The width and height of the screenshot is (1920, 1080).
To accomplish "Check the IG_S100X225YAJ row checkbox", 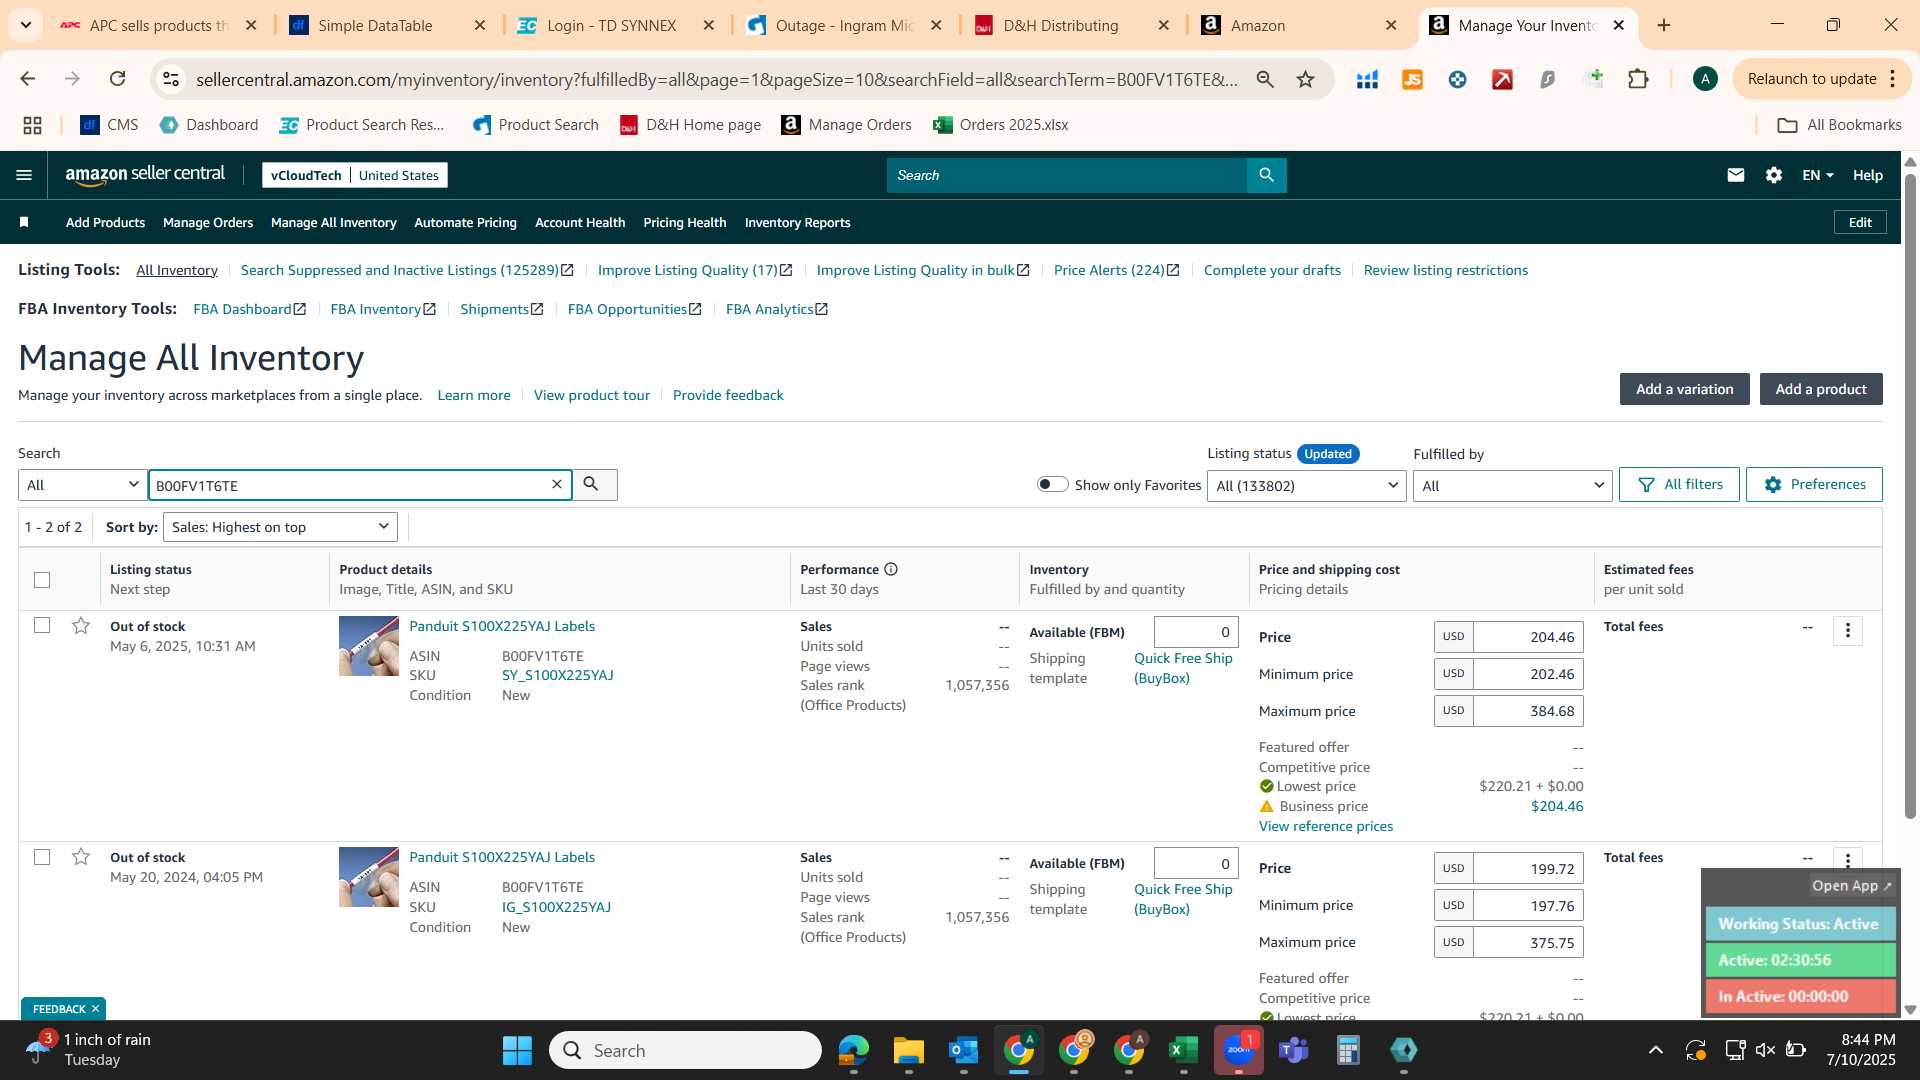I will (x=42, y=857).
